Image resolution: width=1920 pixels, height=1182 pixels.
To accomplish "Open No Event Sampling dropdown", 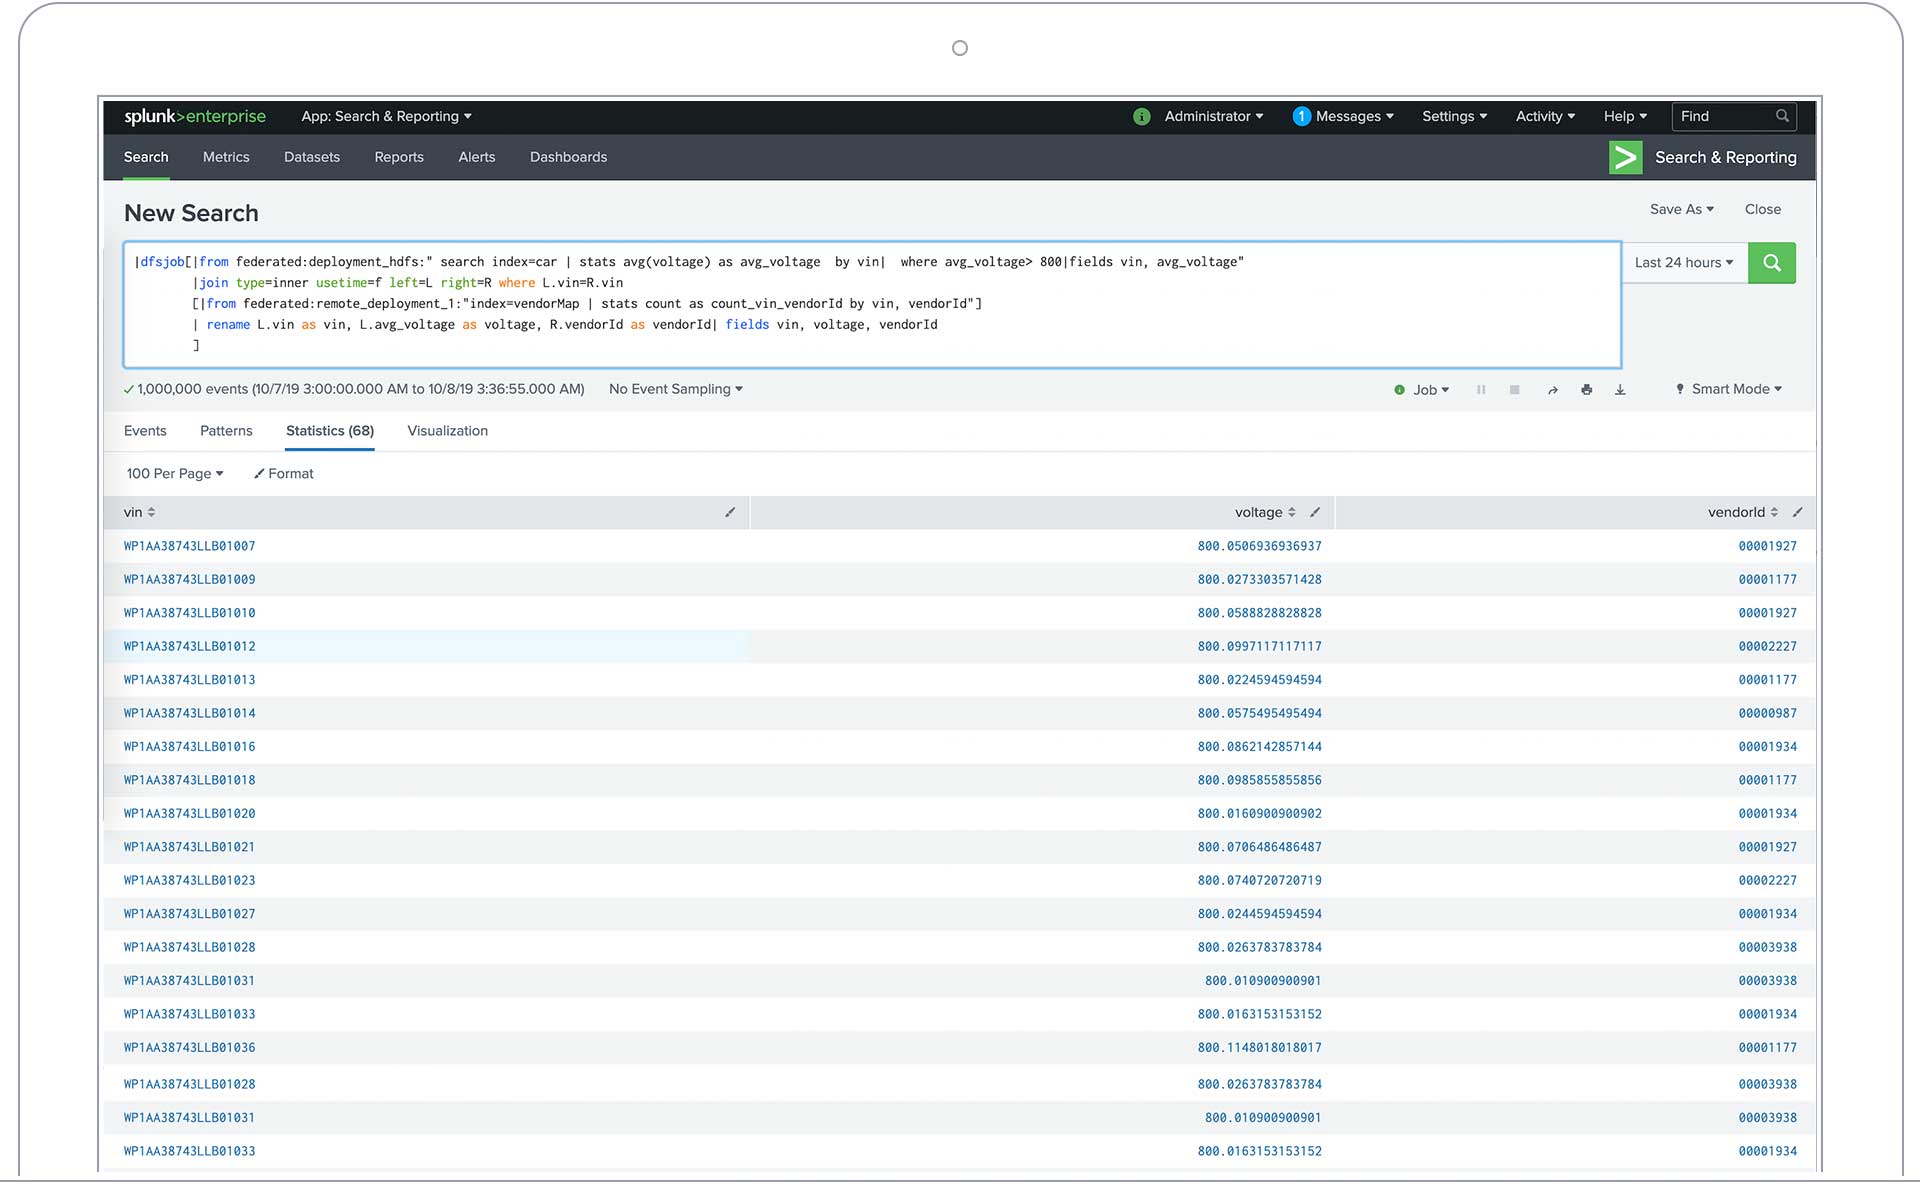I will [676, 389].
